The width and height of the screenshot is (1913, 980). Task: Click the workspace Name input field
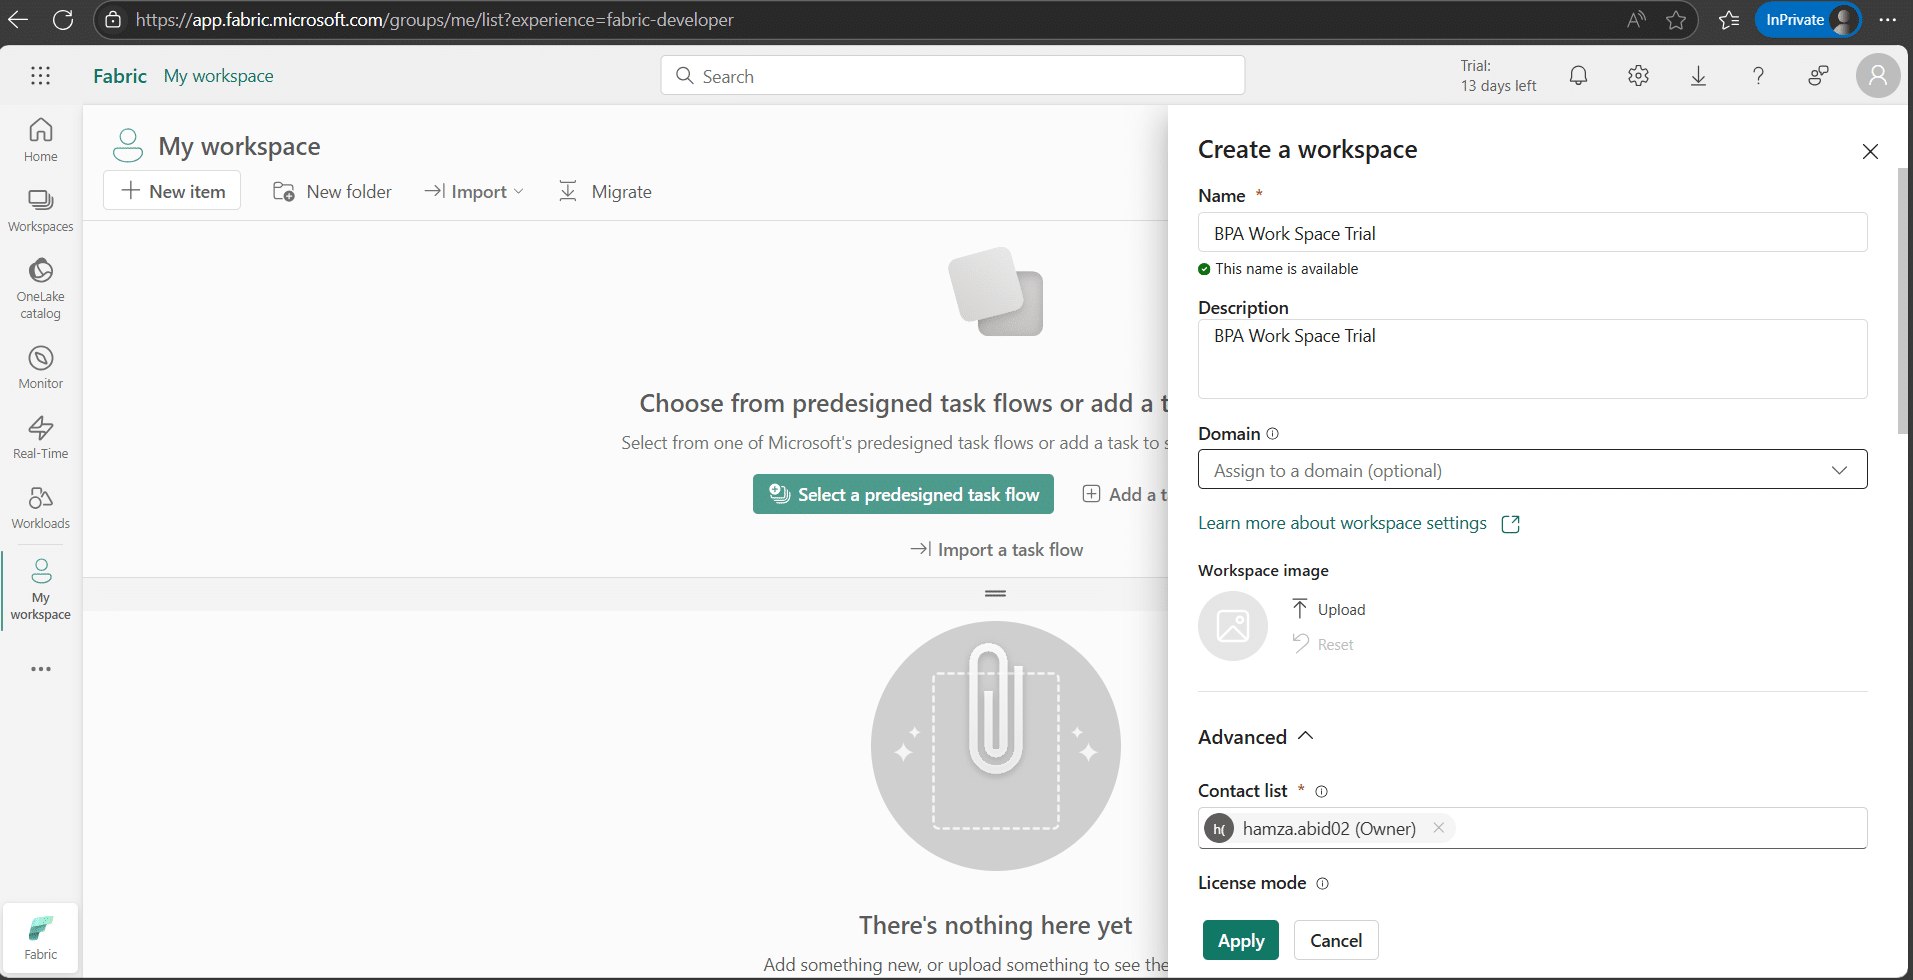pyautogui.click(x=1532, y=233)
